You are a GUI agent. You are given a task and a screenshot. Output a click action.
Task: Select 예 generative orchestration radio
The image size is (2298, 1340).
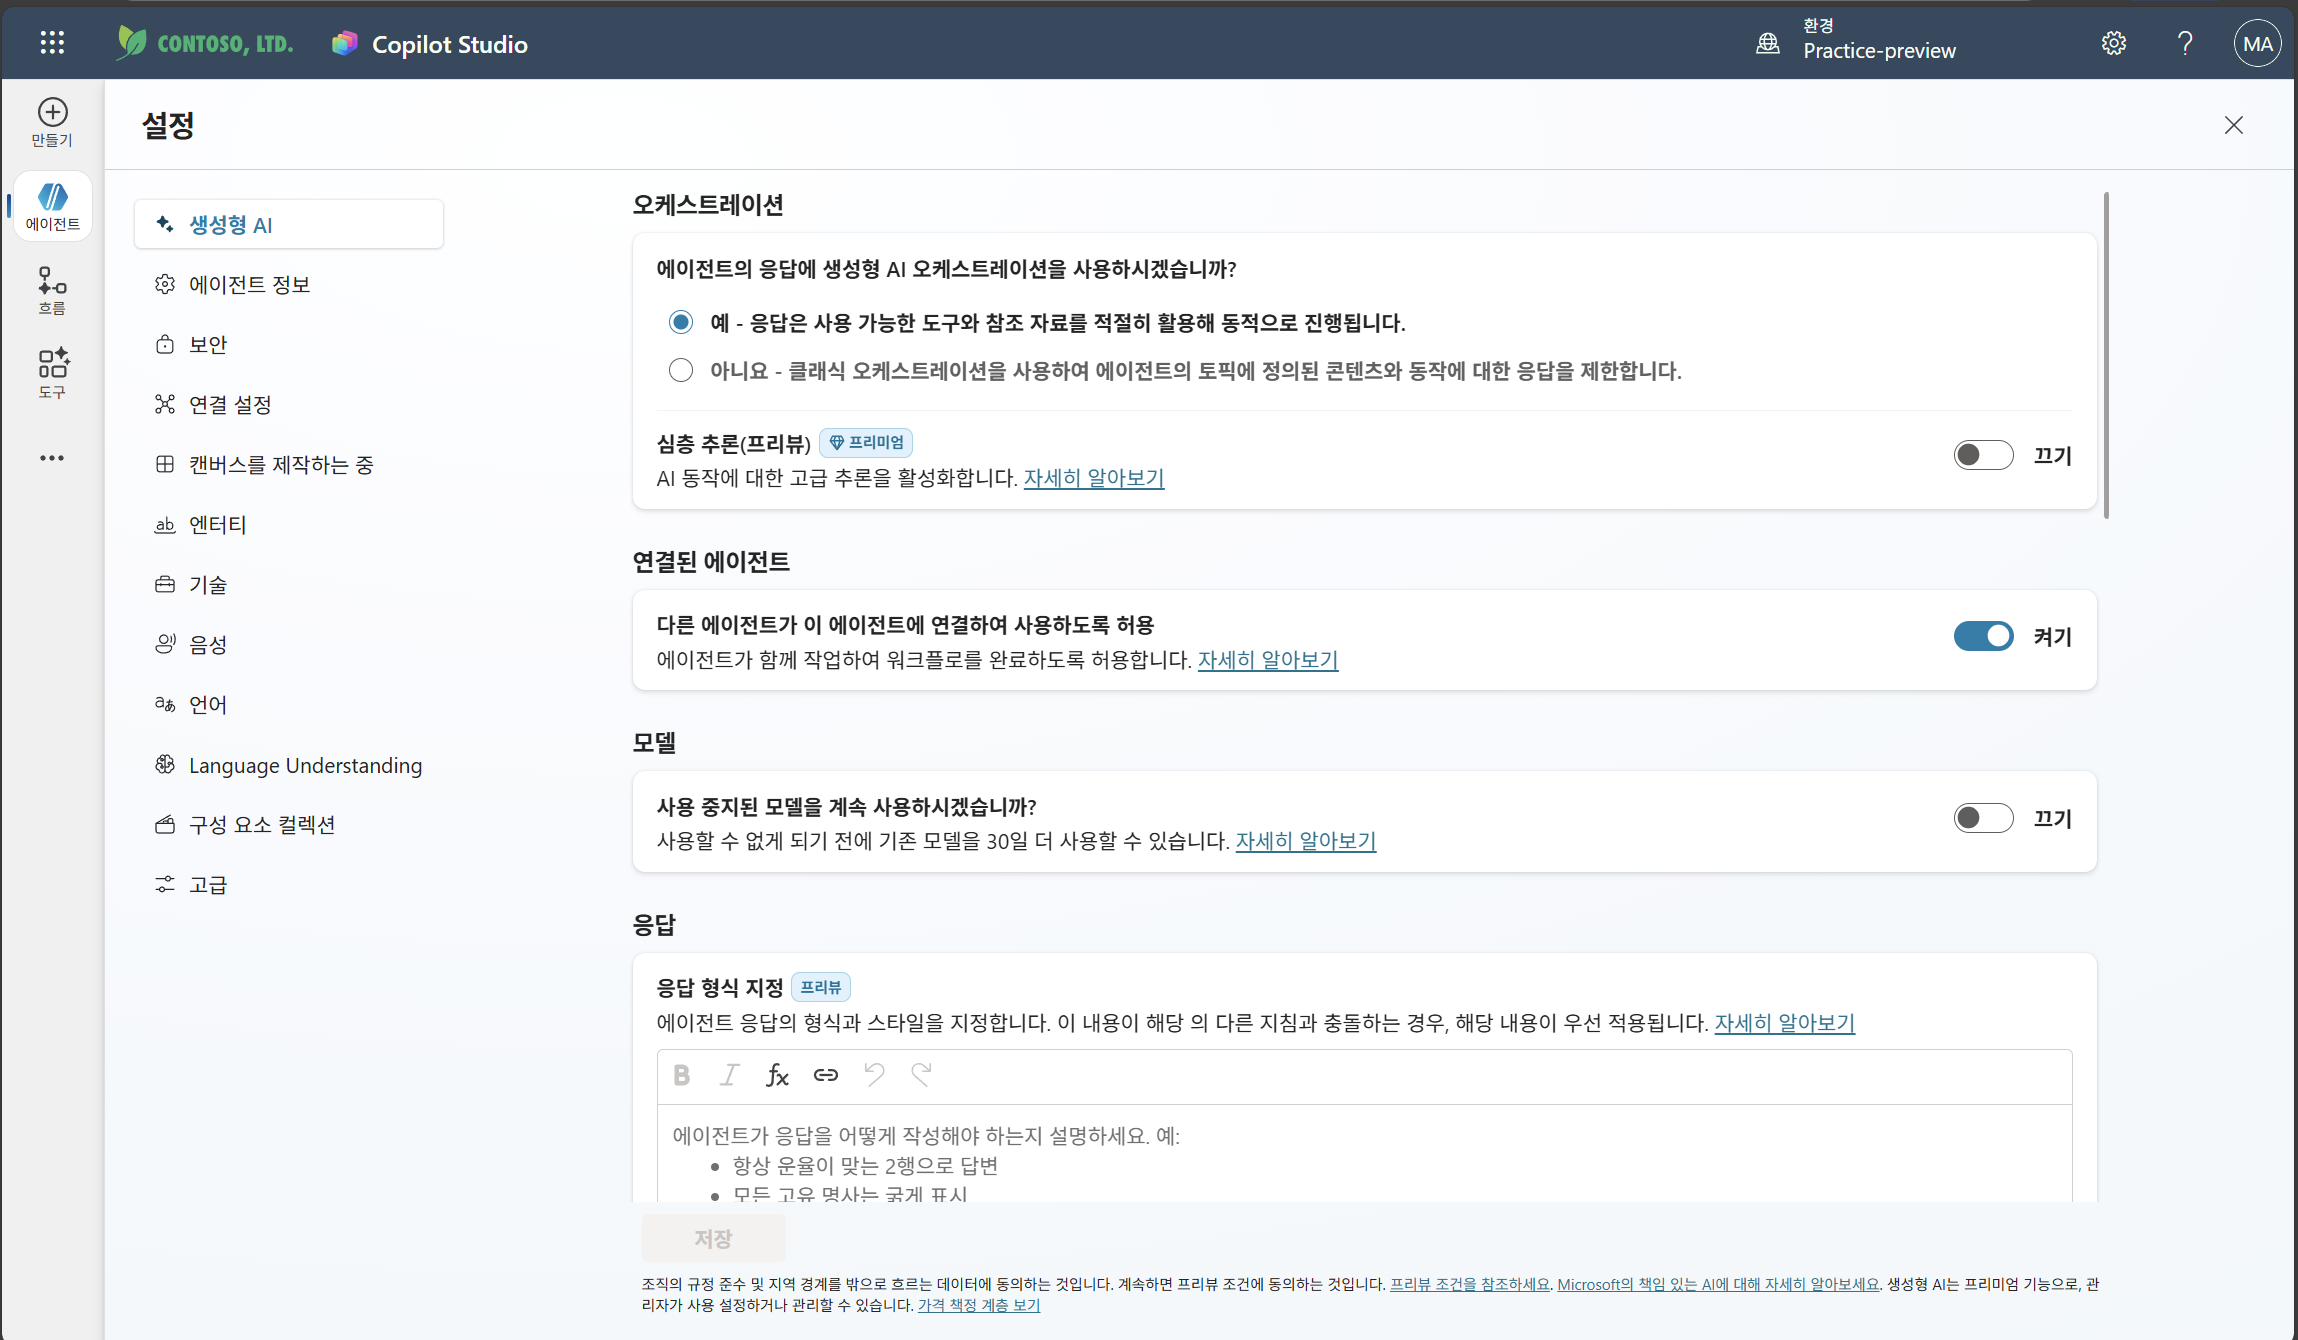tap(681, 322)
